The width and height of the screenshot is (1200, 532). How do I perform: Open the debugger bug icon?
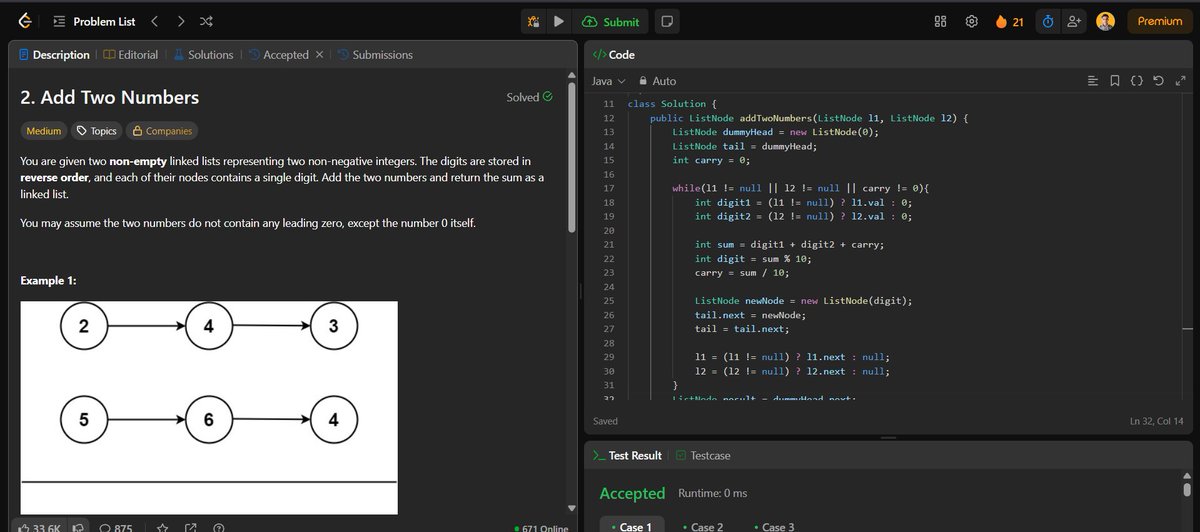[535, 21]
